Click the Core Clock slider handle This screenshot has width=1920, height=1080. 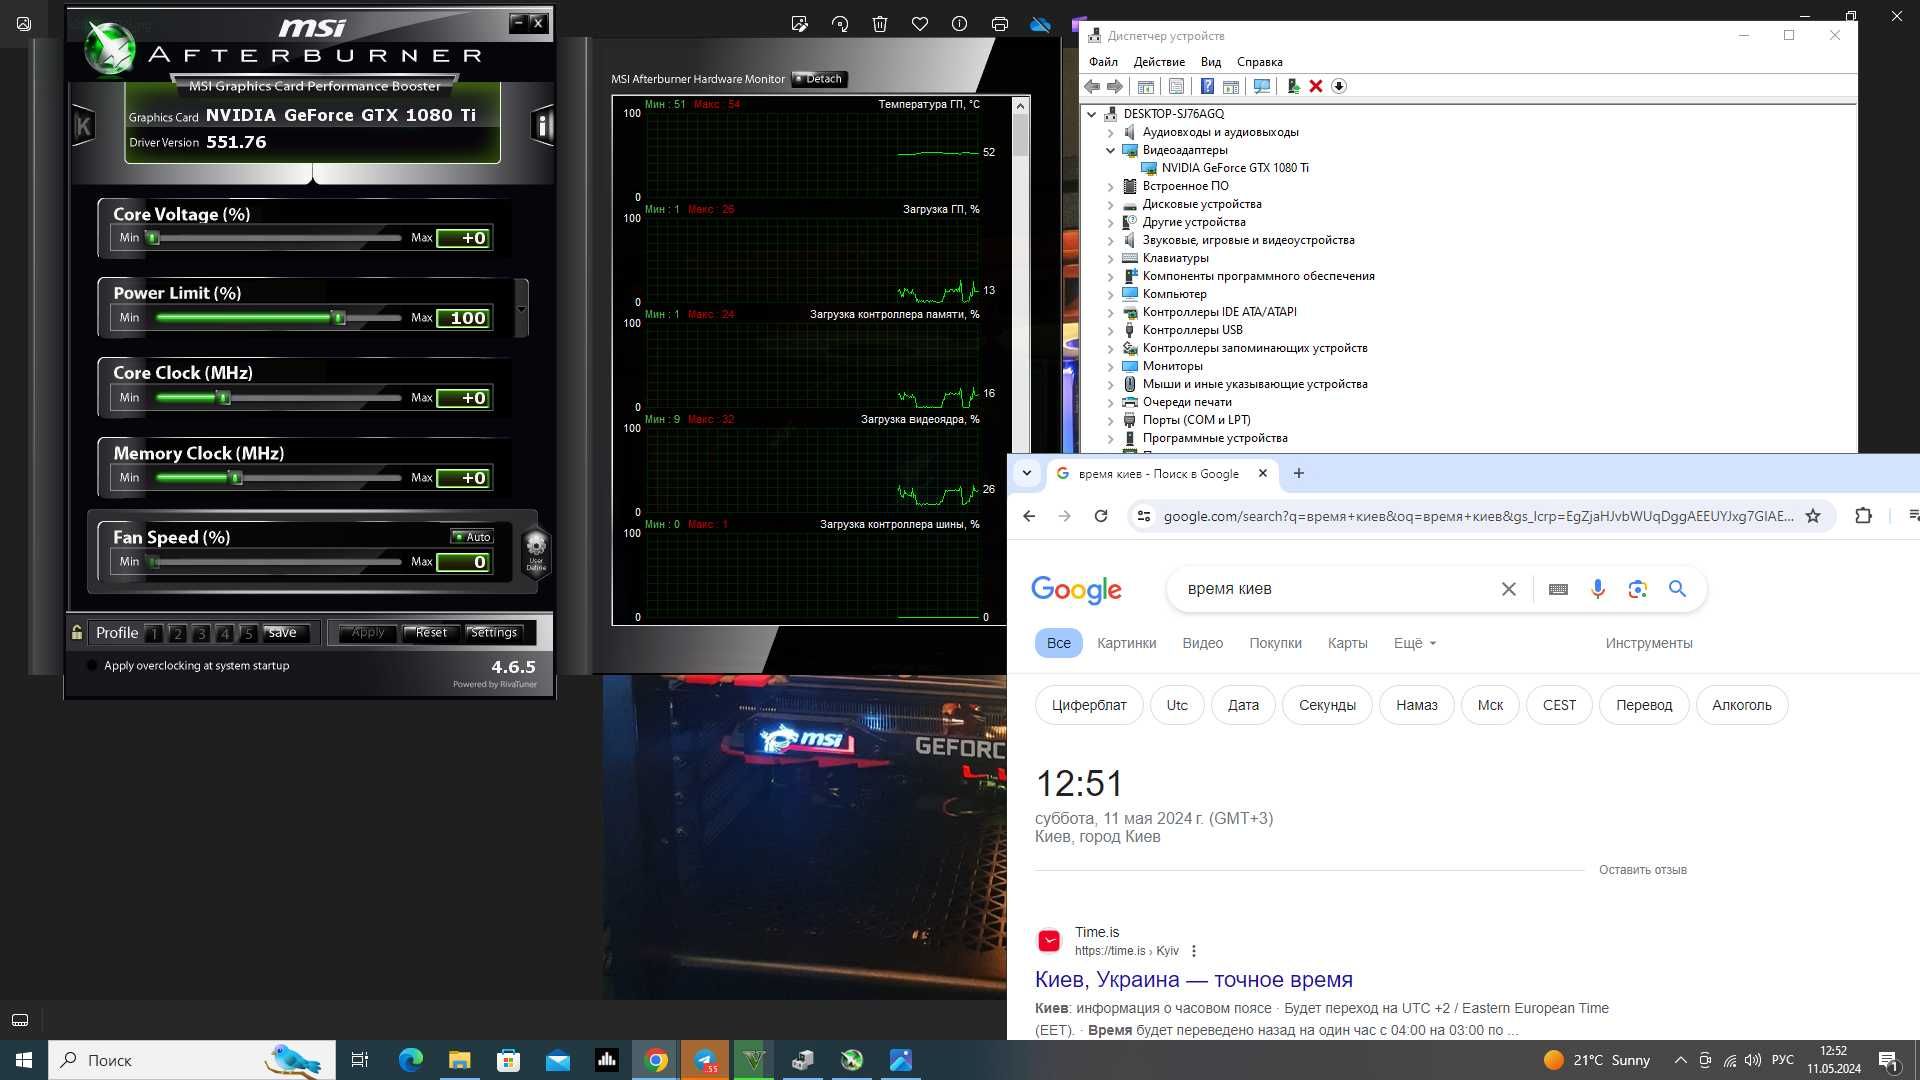pos(224,398)
